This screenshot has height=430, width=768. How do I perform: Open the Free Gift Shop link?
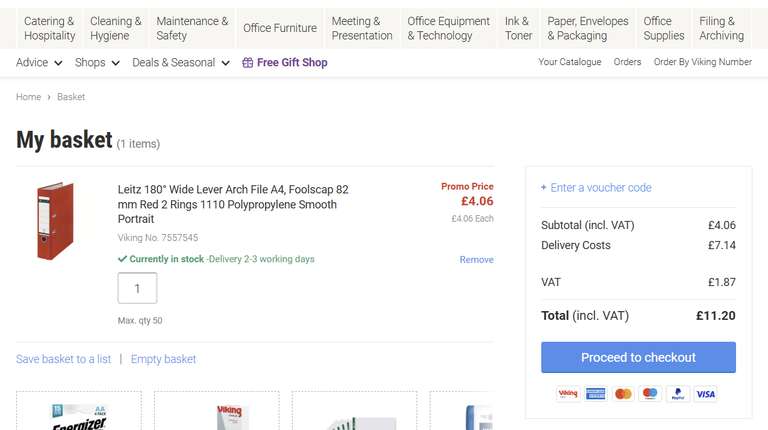click(x=292, y=63)
